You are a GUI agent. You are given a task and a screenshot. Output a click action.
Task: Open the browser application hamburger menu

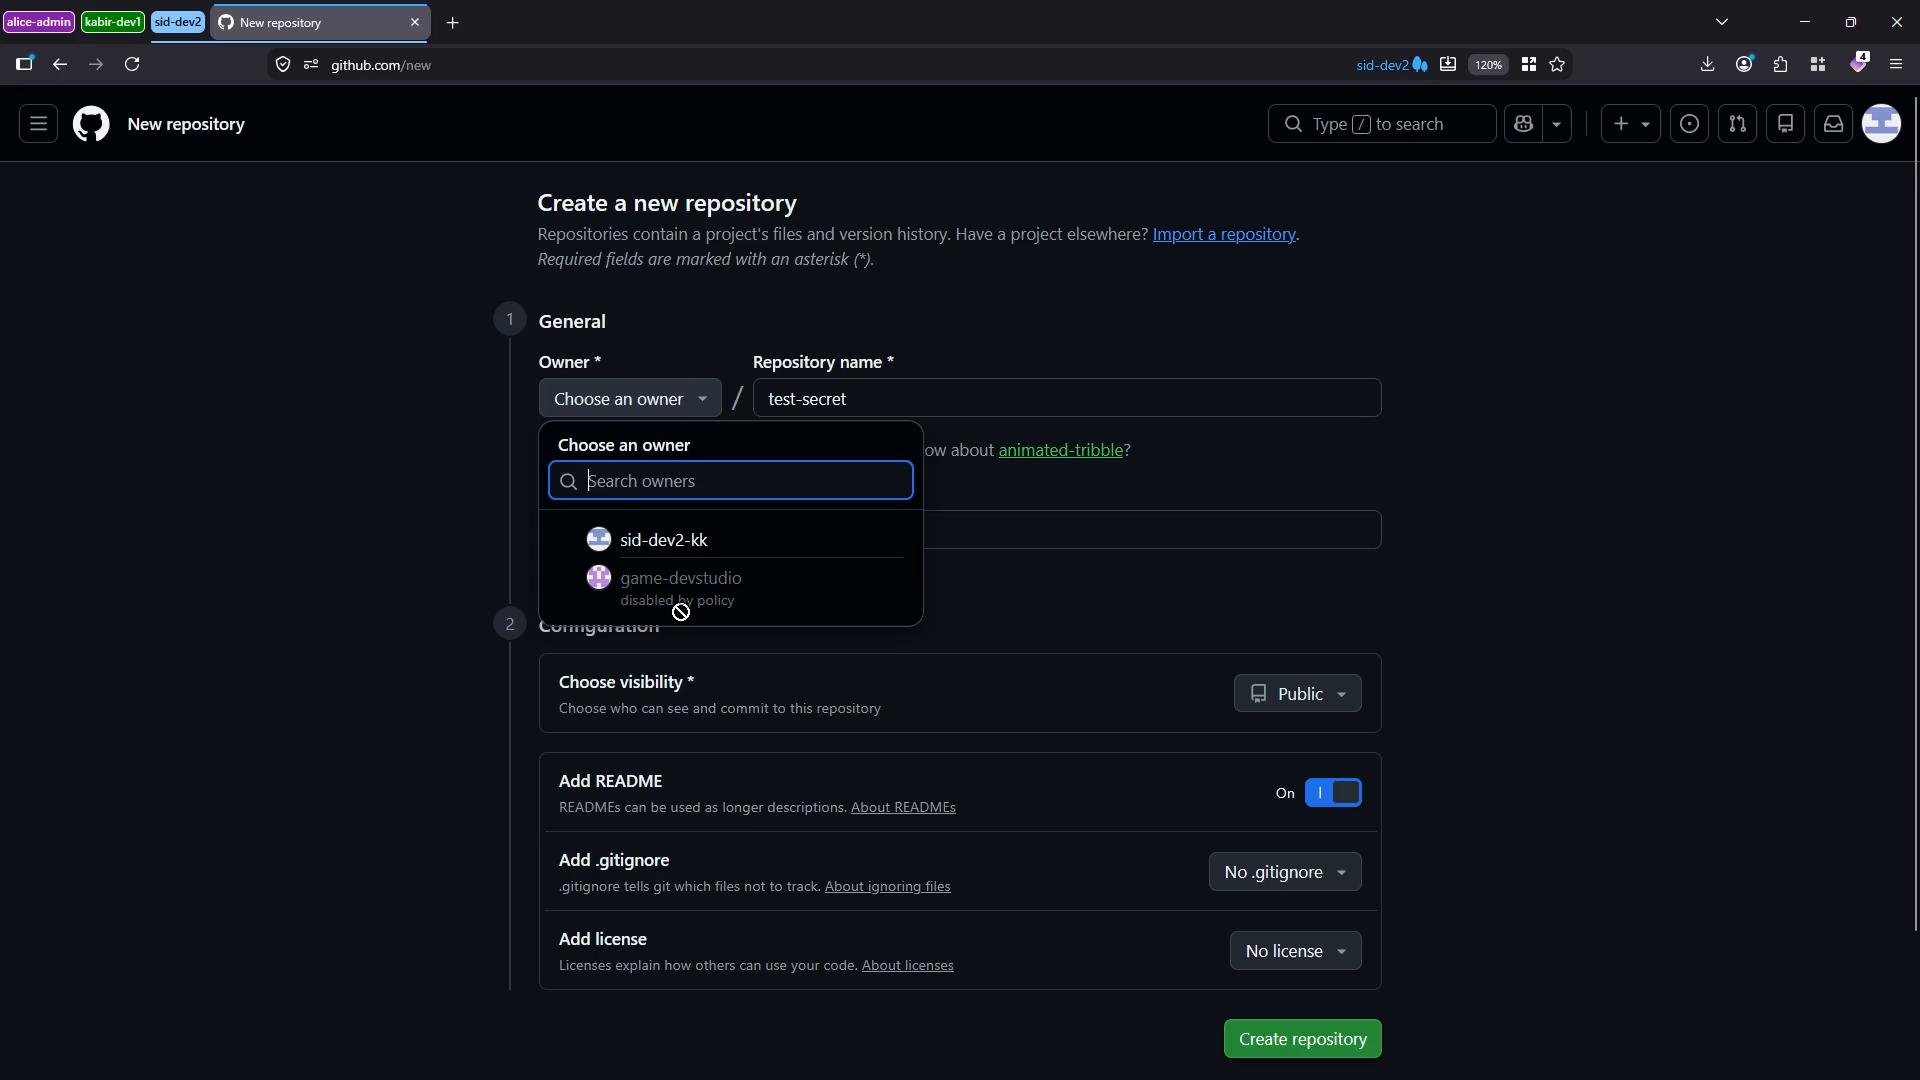(1895, 64)
